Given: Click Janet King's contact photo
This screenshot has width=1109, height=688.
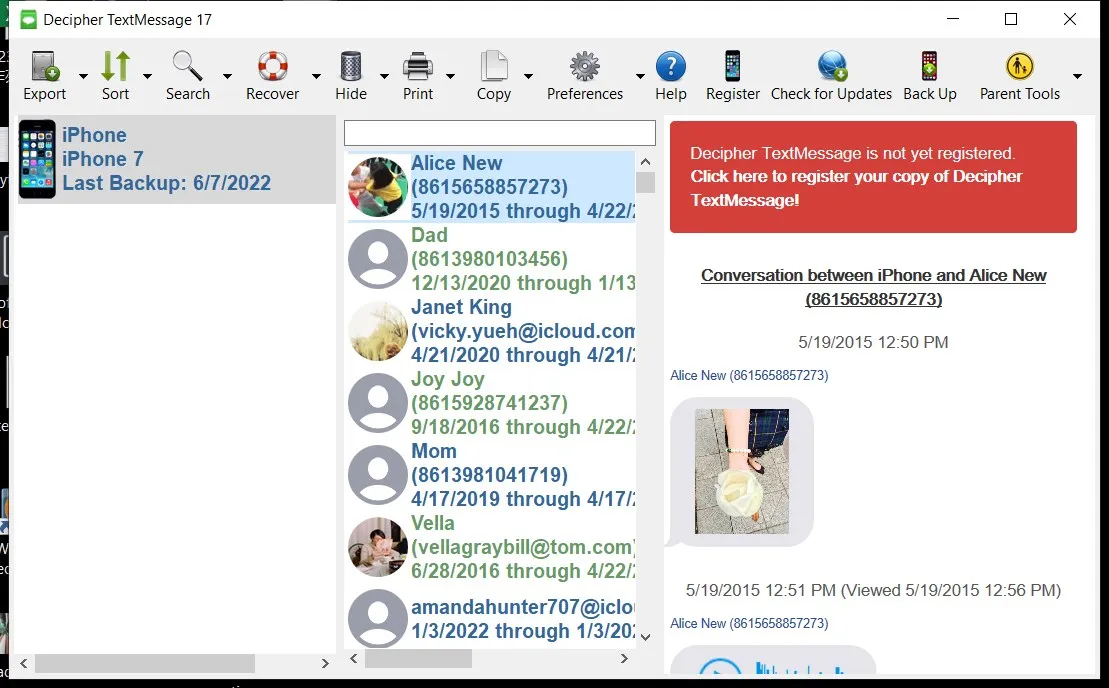Looking at the screenshot, I should coord(378,331).
